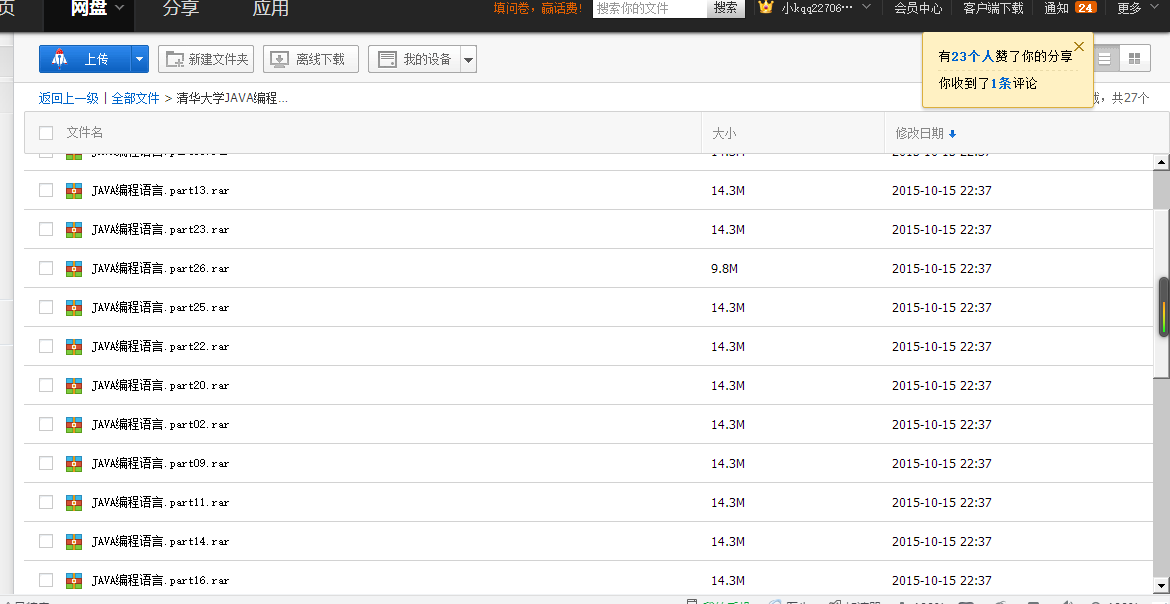Check the box for part25.rar
The image size is (1170, 604).
tap(46, 308)
